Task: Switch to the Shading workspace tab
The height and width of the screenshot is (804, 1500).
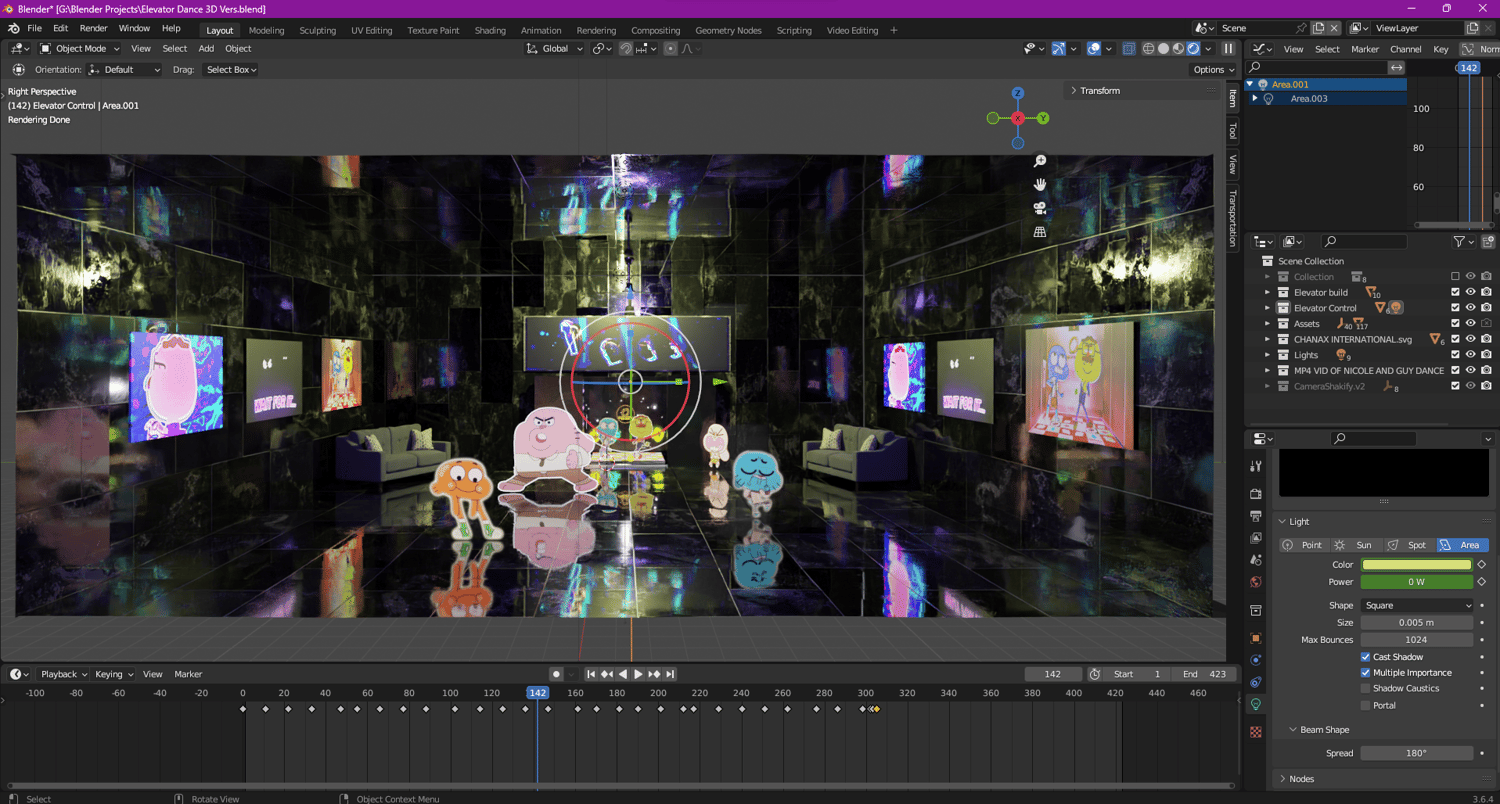Action: click(490, 30)
